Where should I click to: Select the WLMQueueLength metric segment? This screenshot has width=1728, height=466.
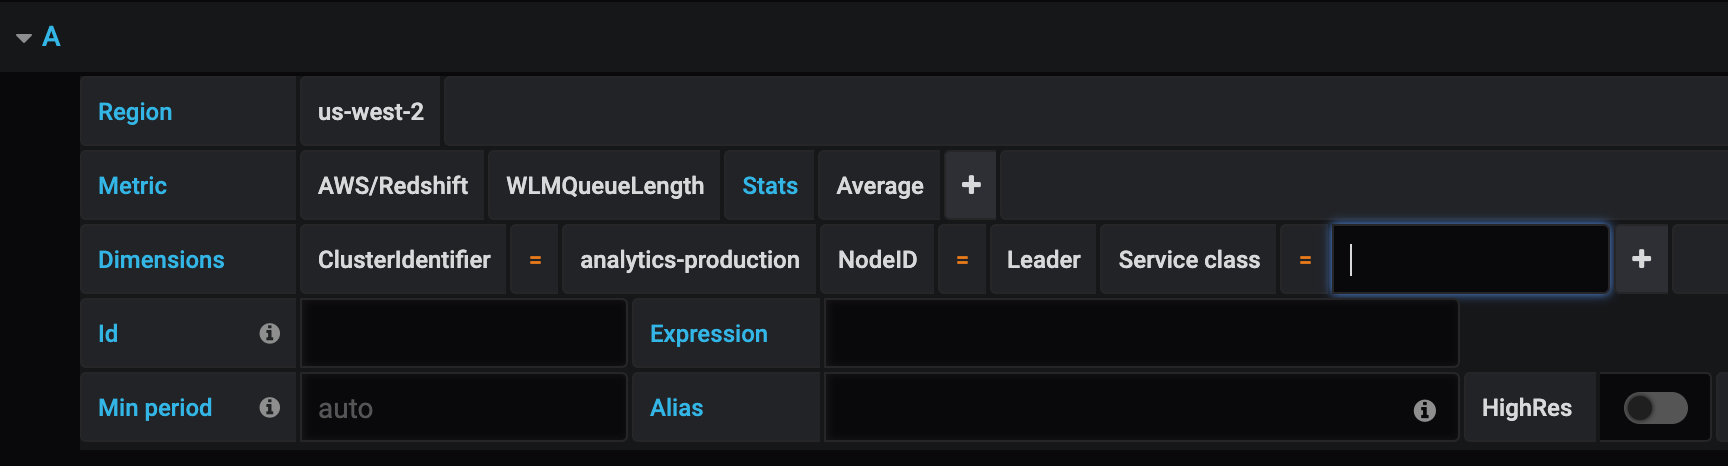(x=604, y=185)
